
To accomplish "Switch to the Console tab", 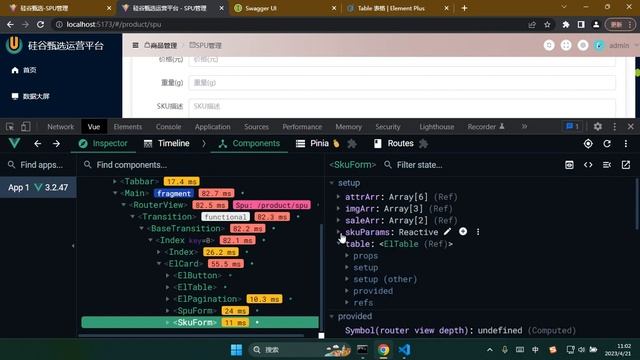I will [x=168, y=127].
